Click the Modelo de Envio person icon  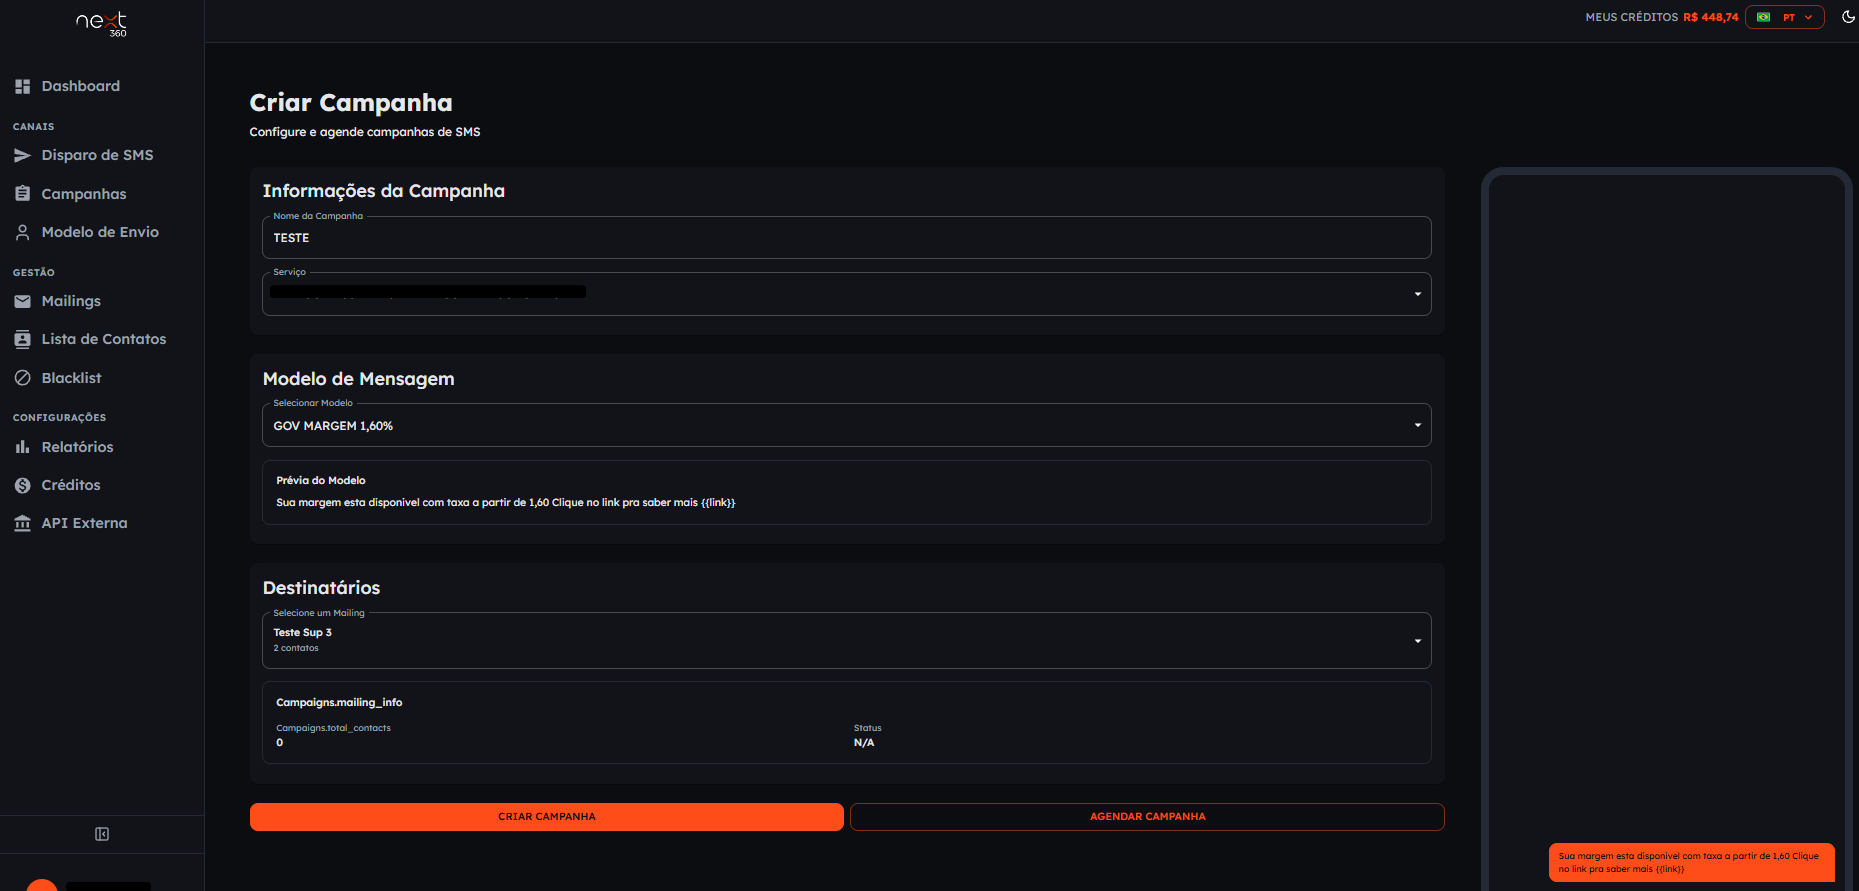[22, 232]
